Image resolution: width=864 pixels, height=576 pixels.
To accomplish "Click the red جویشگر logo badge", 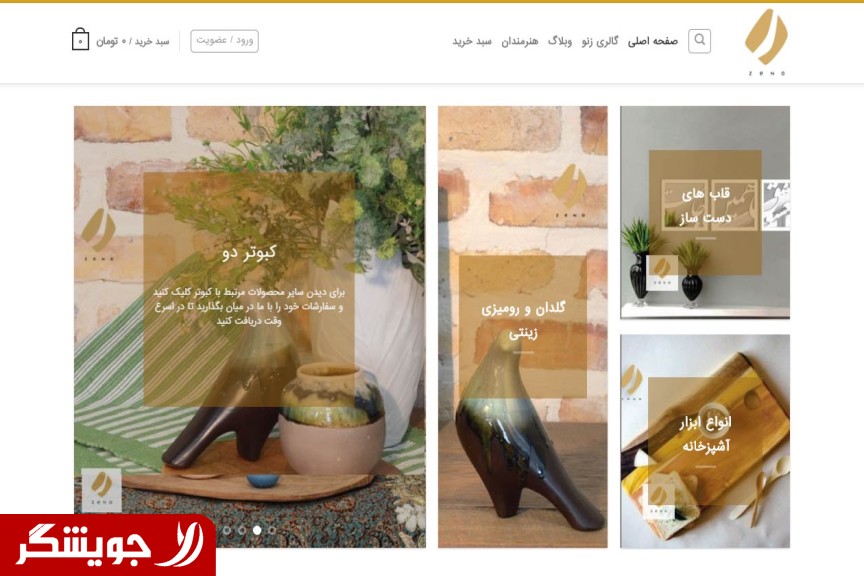I will coord(107,545).
